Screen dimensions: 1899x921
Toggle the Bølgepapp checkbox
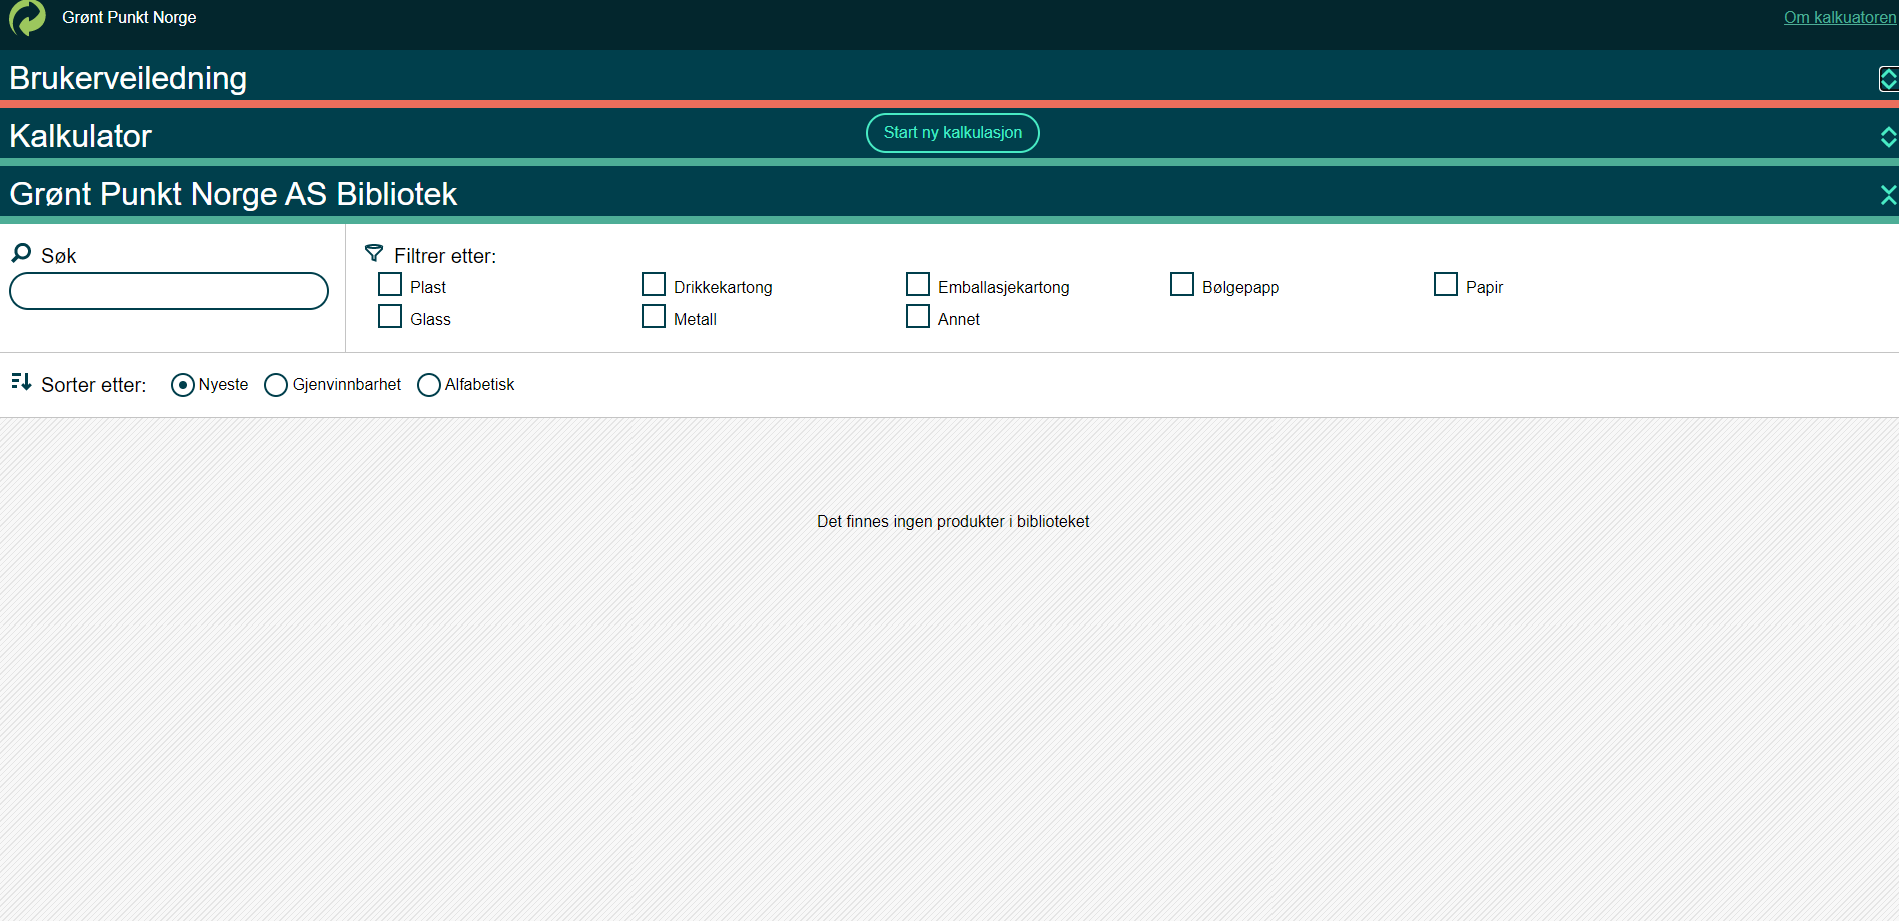1182,285
